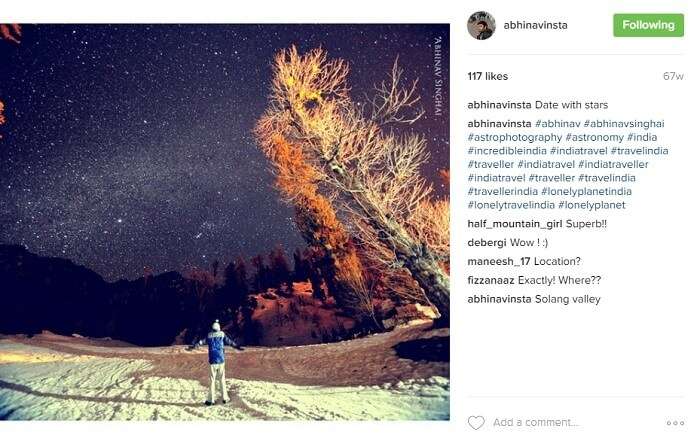Open the #lonelytravelindia hashtag

coord(511,205)
